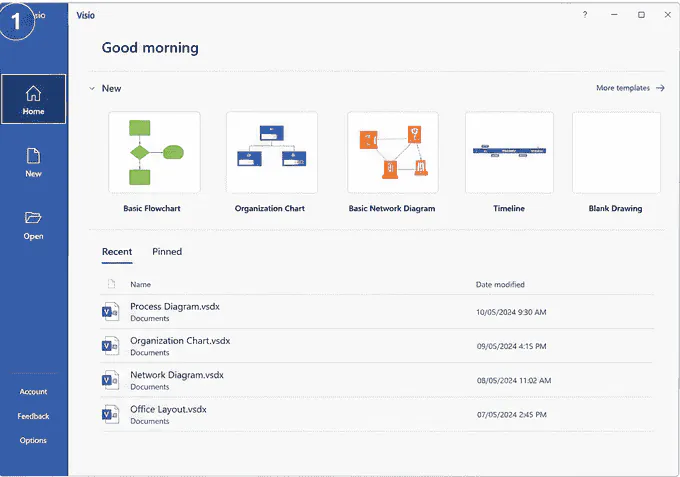Open the Home page in sidebar
The width and height of the screenshot is (680, 477).
click(33, 99)
